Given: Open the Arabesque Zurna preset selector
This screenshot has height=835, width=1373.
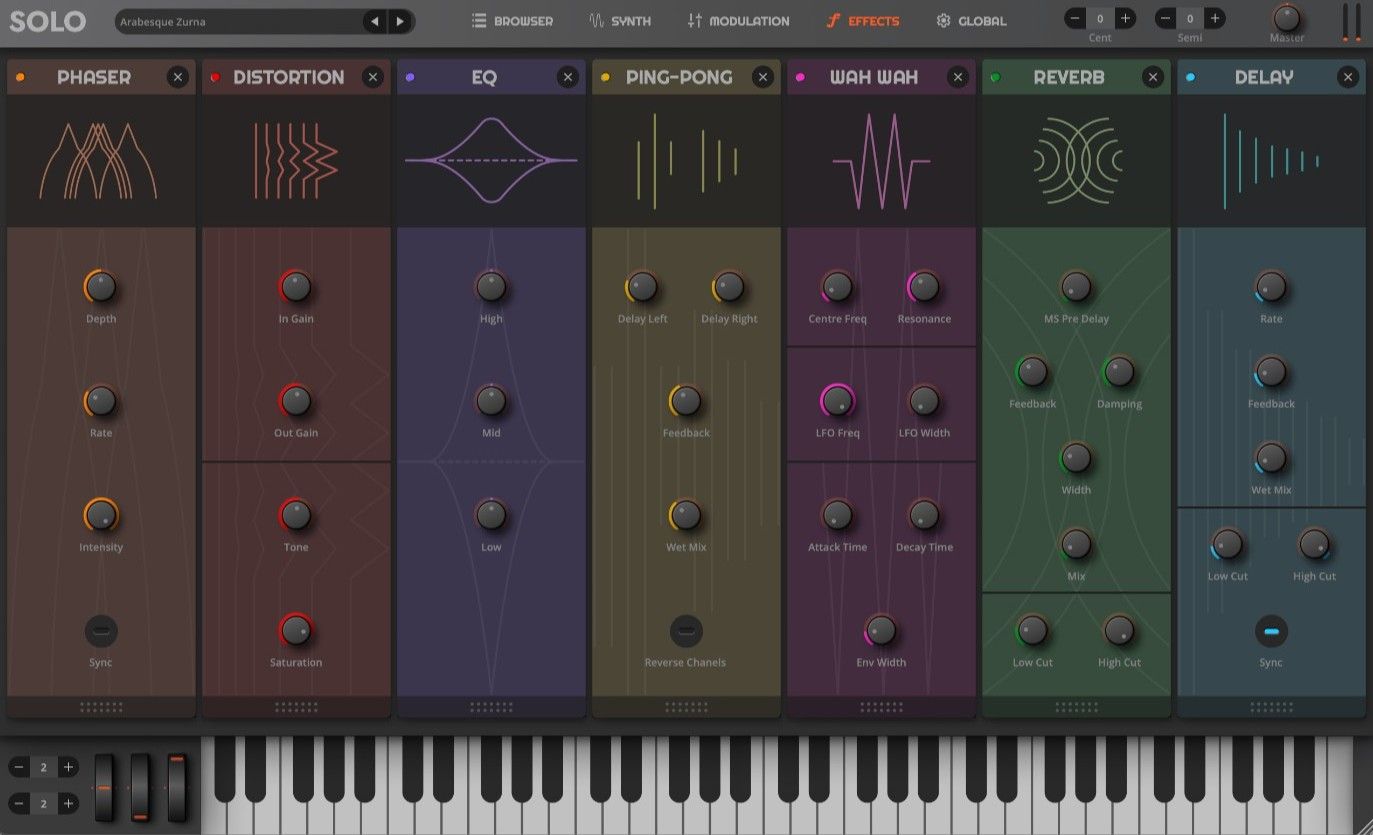Looking at the screenshot, I should (240, 20).
